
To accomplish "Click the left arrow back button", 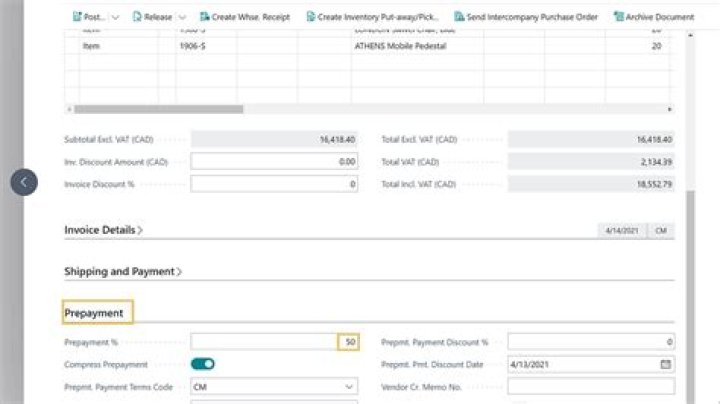I will (25, 182).
